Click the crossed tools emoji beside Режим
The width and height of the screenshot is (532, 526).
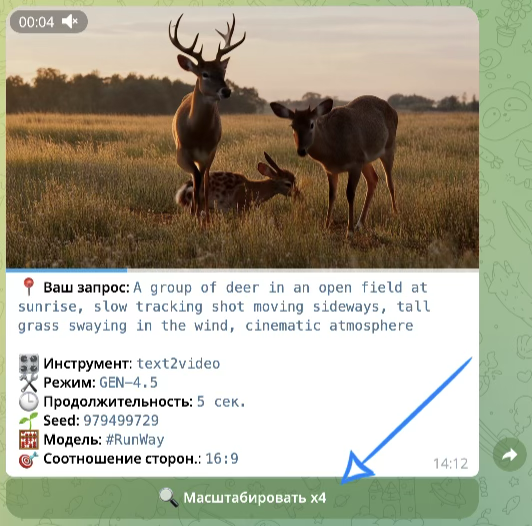pyautogui.click(x=29, y=383)
